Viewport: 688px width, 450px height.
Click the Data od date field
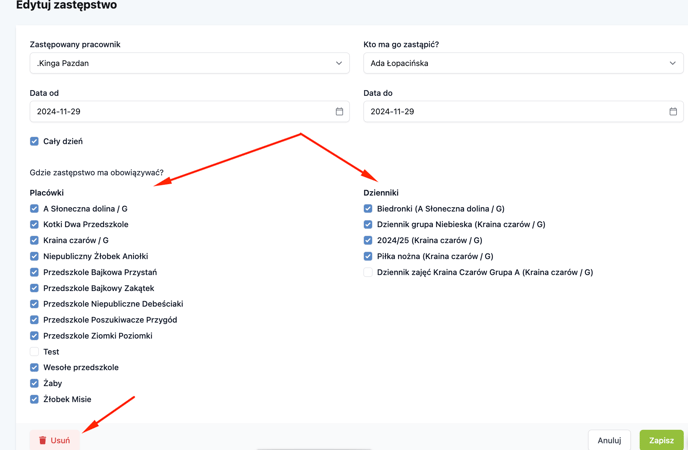pos(190,111)
